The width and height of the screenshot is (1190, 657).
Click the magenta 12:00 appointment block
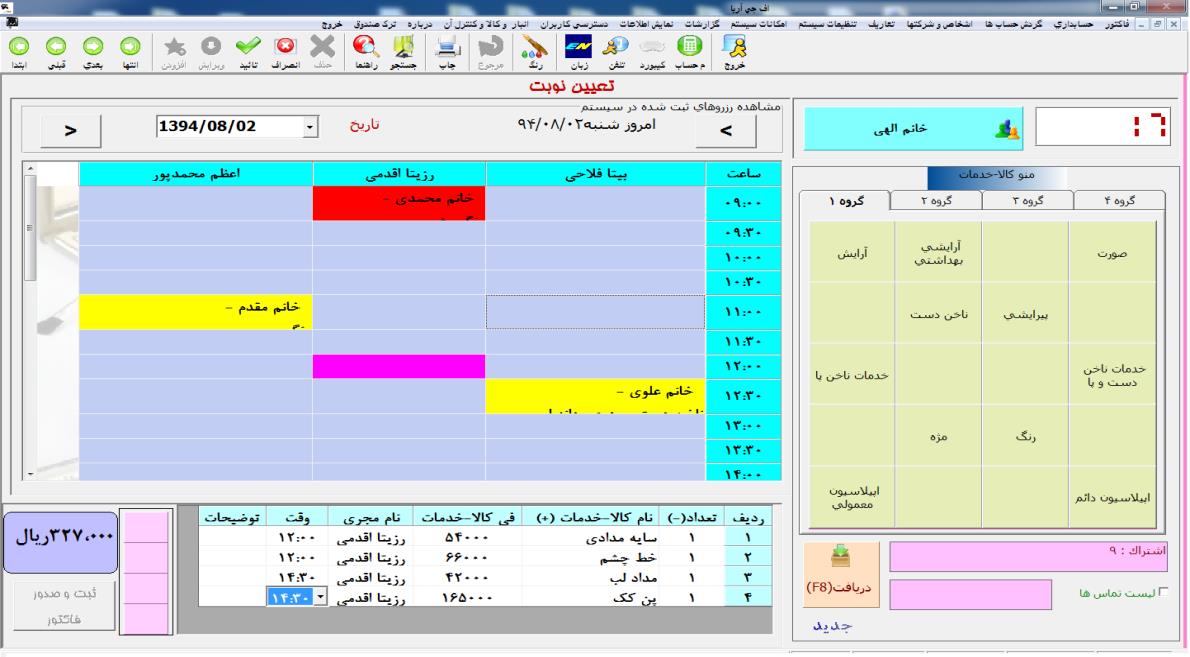pos(399,366)
